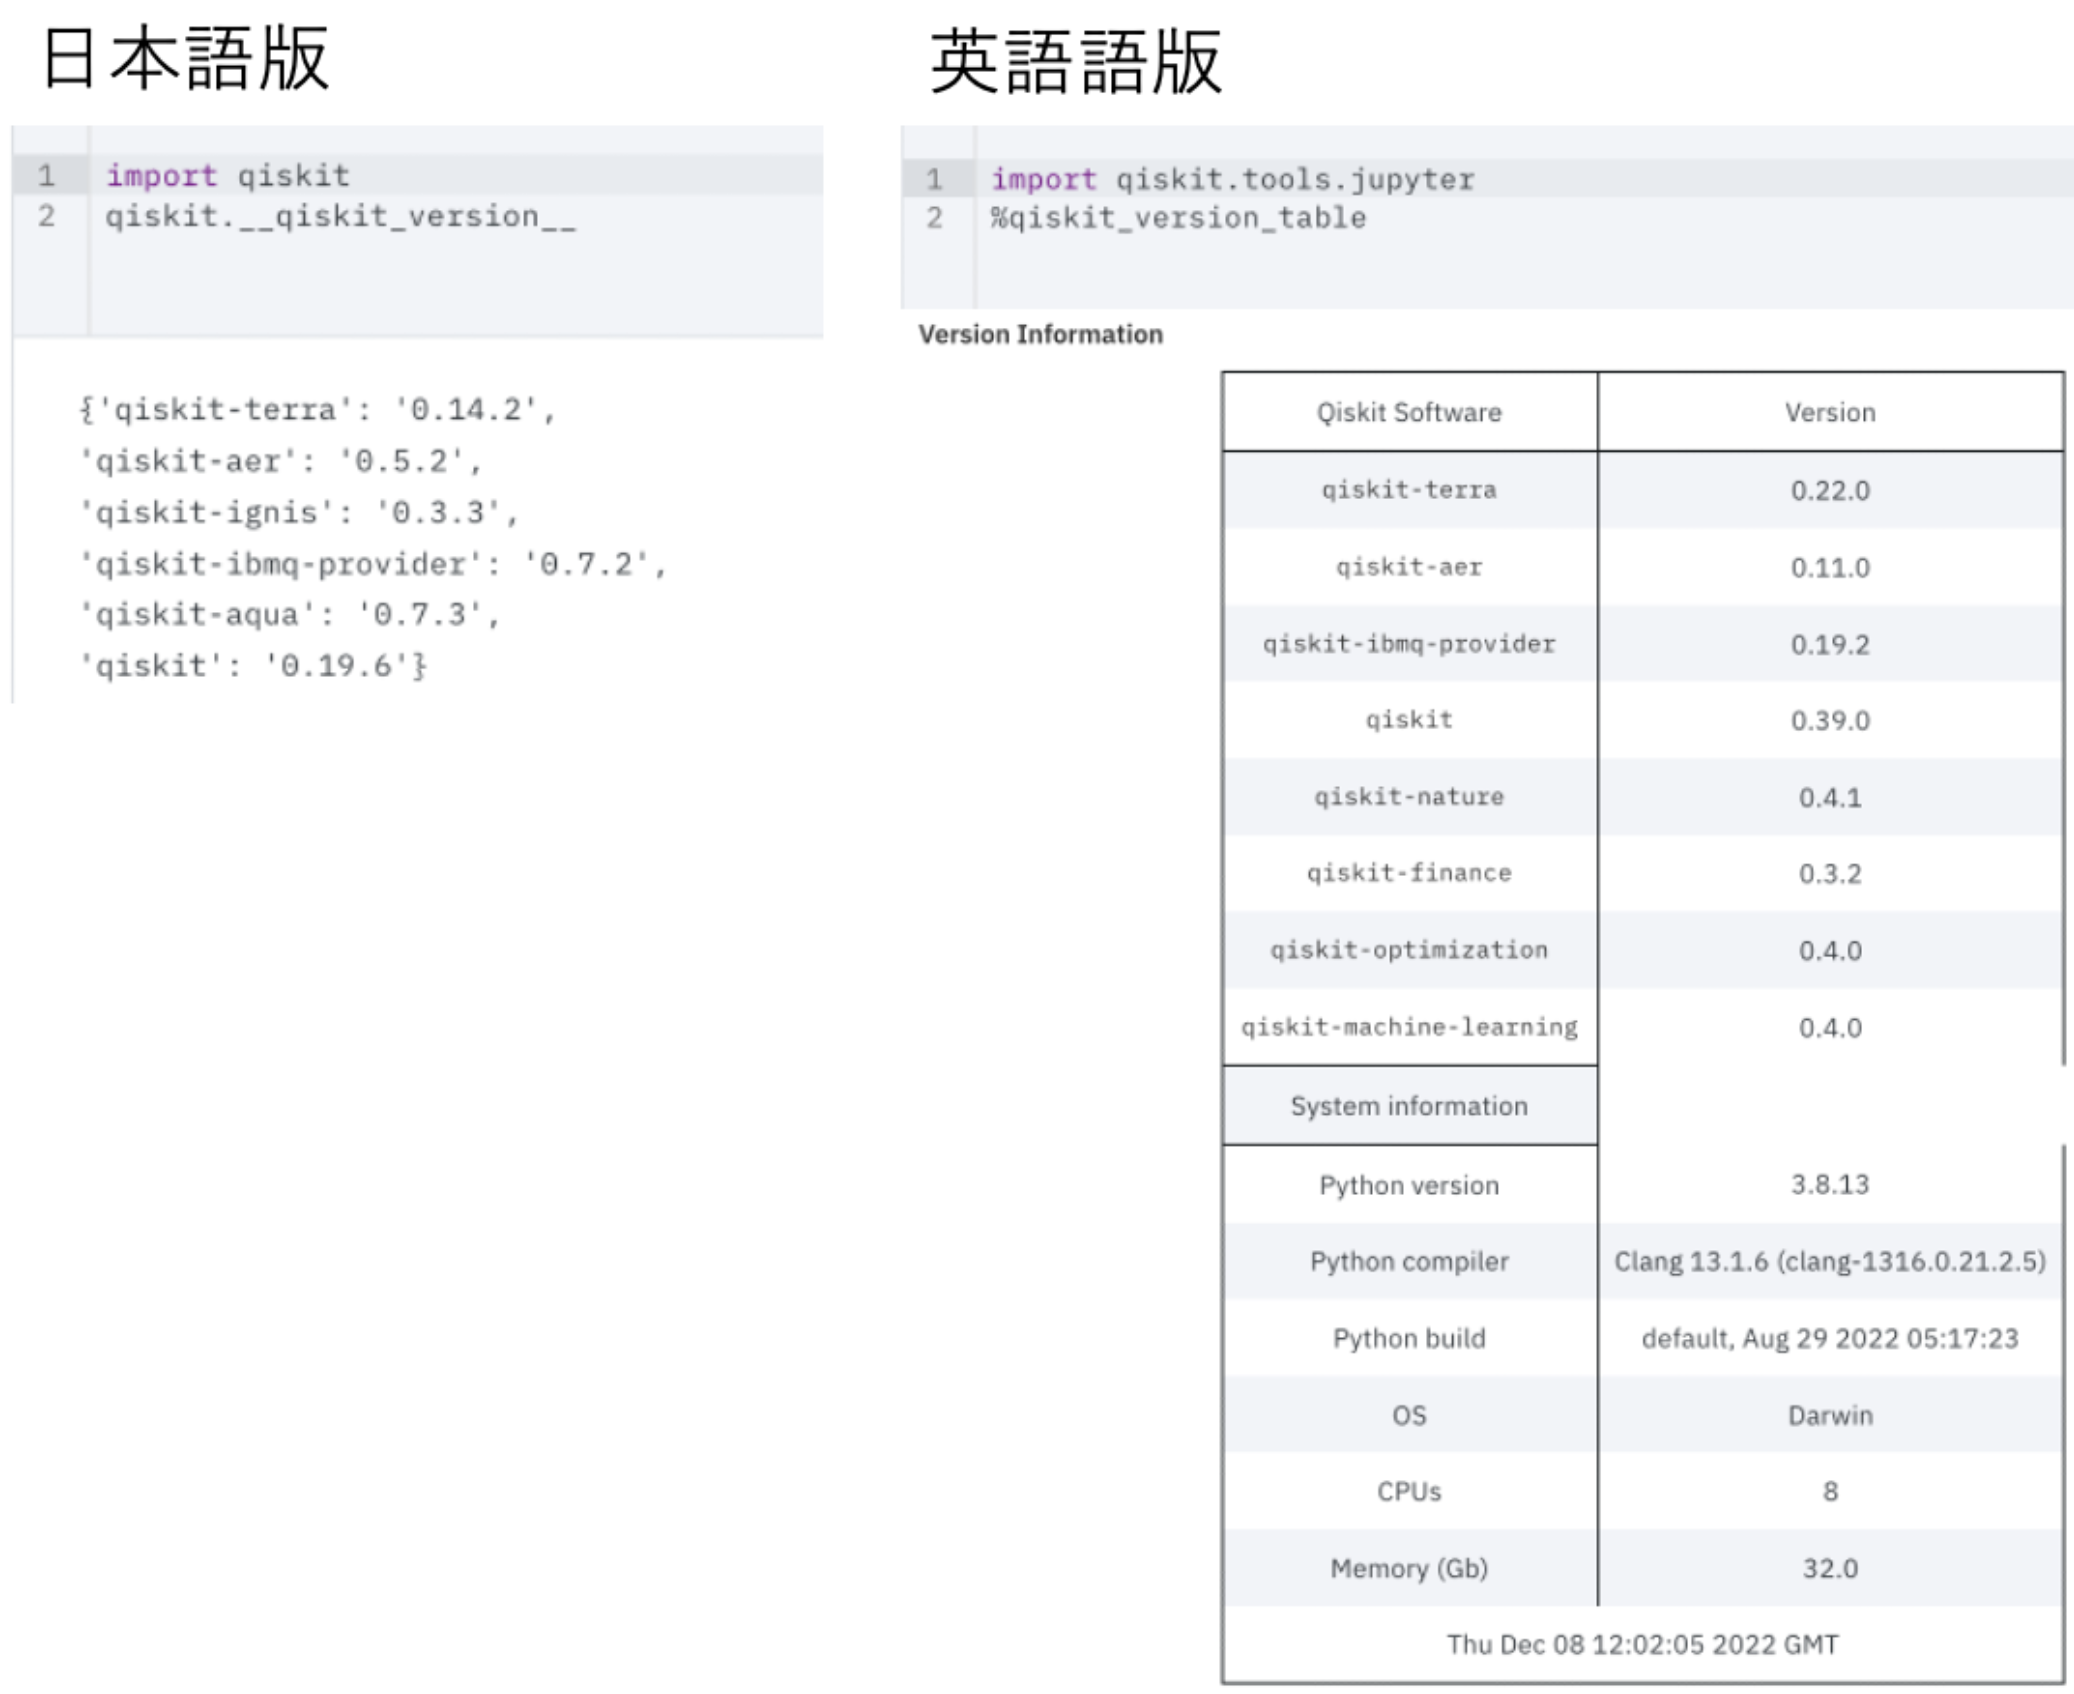Click the 日本語版 heading text
2074x1694 pixels.
point(186,58)
